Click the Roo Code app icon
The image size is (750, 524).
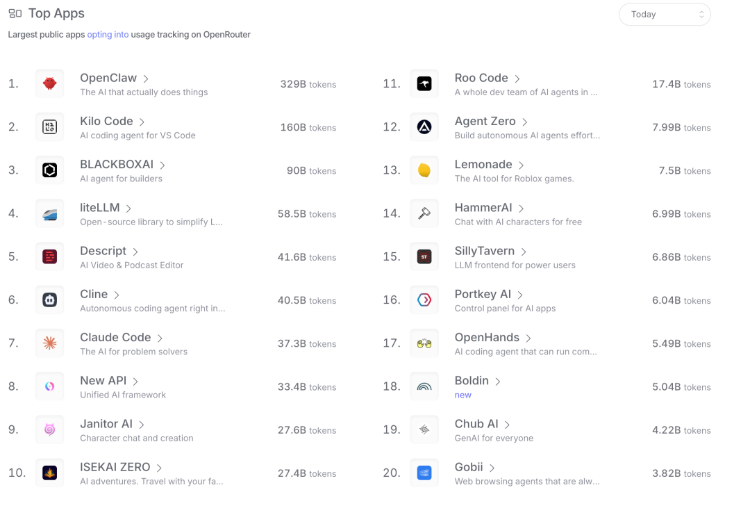[x=424, y=84]
